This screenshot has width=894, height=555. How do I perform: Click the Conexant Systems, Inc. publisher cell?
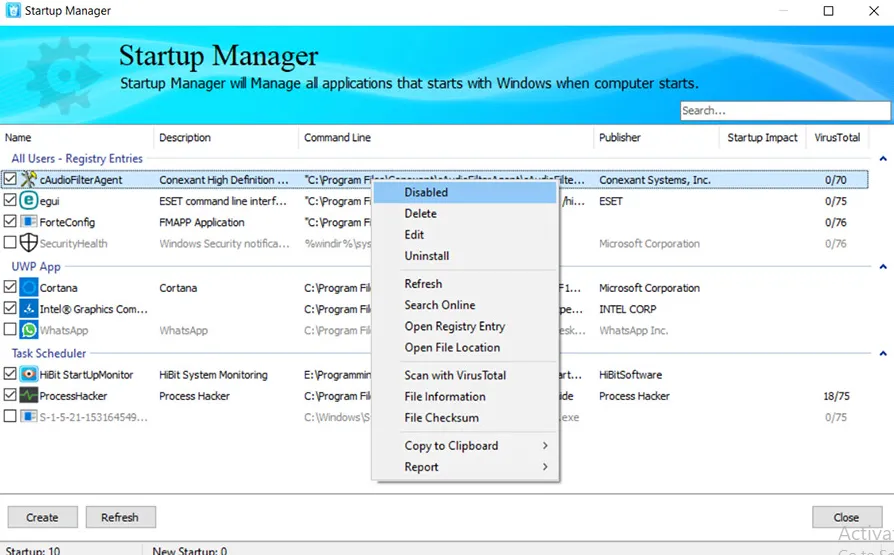(655, 180)
